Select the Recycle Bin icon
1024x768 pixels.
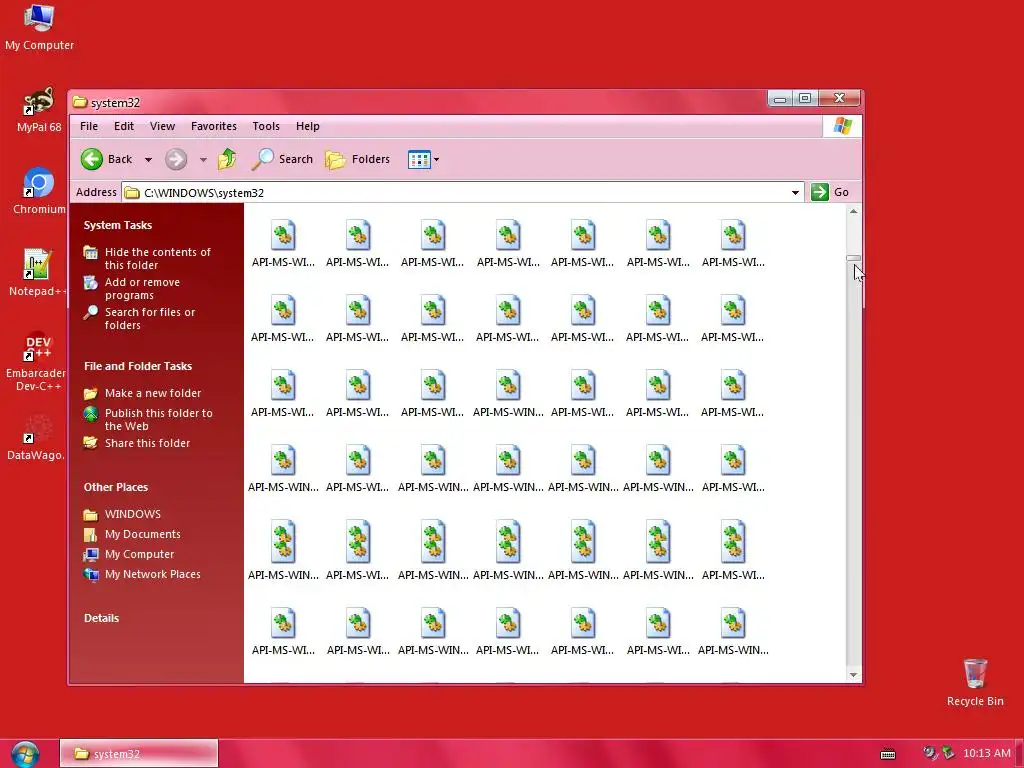[x=975, y=682]
